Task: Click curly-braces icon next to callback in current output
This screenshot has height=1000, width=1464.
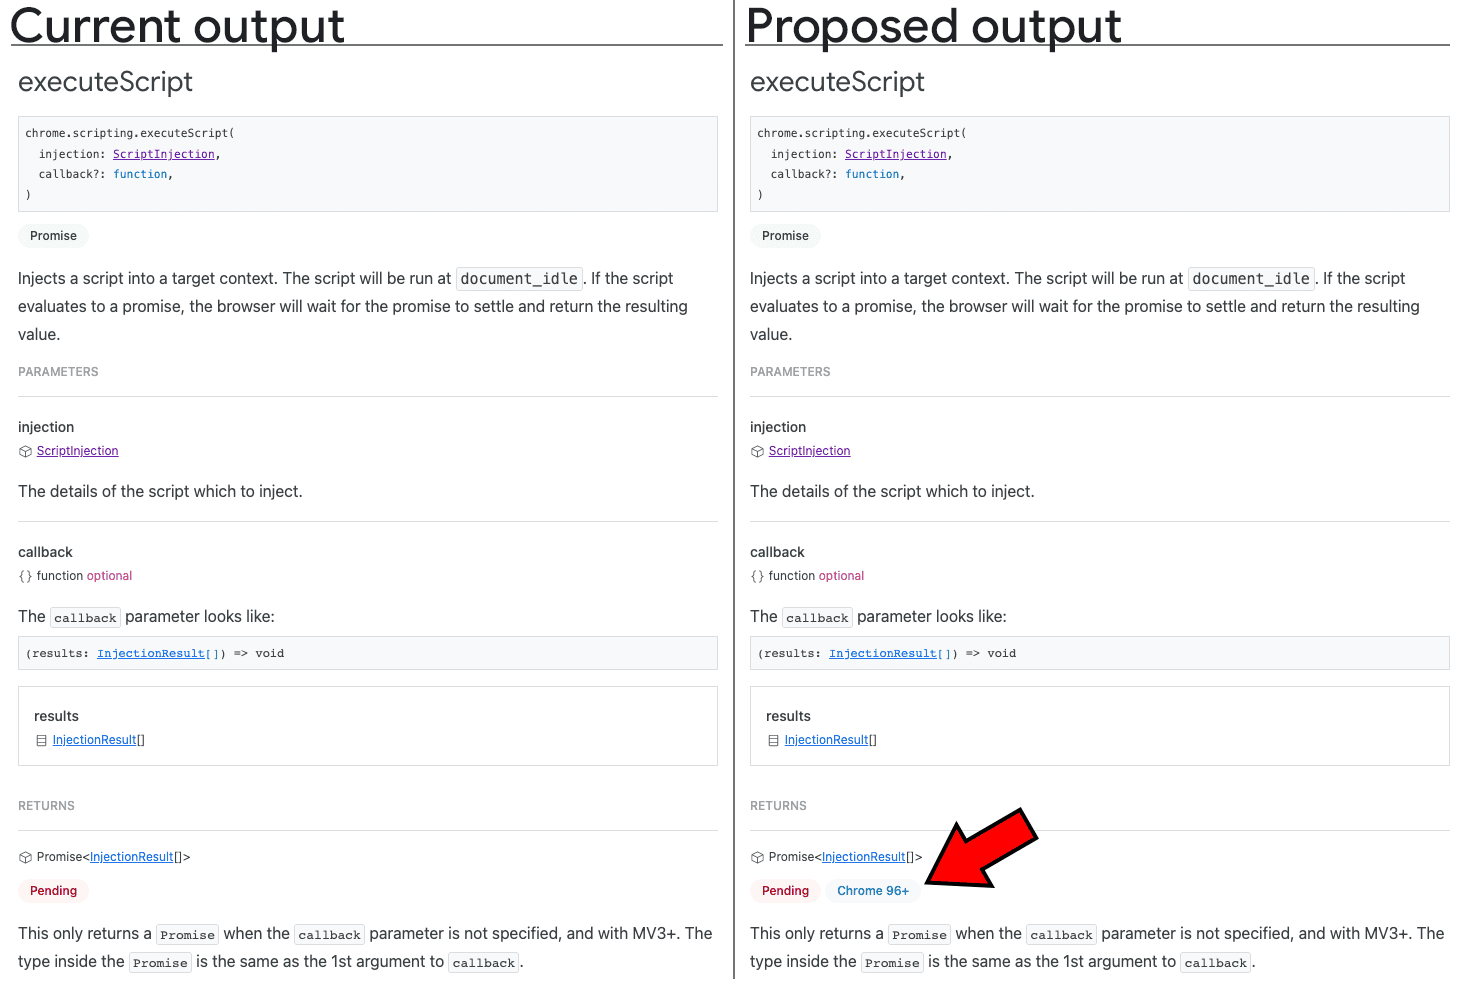Action: (24, 575)
